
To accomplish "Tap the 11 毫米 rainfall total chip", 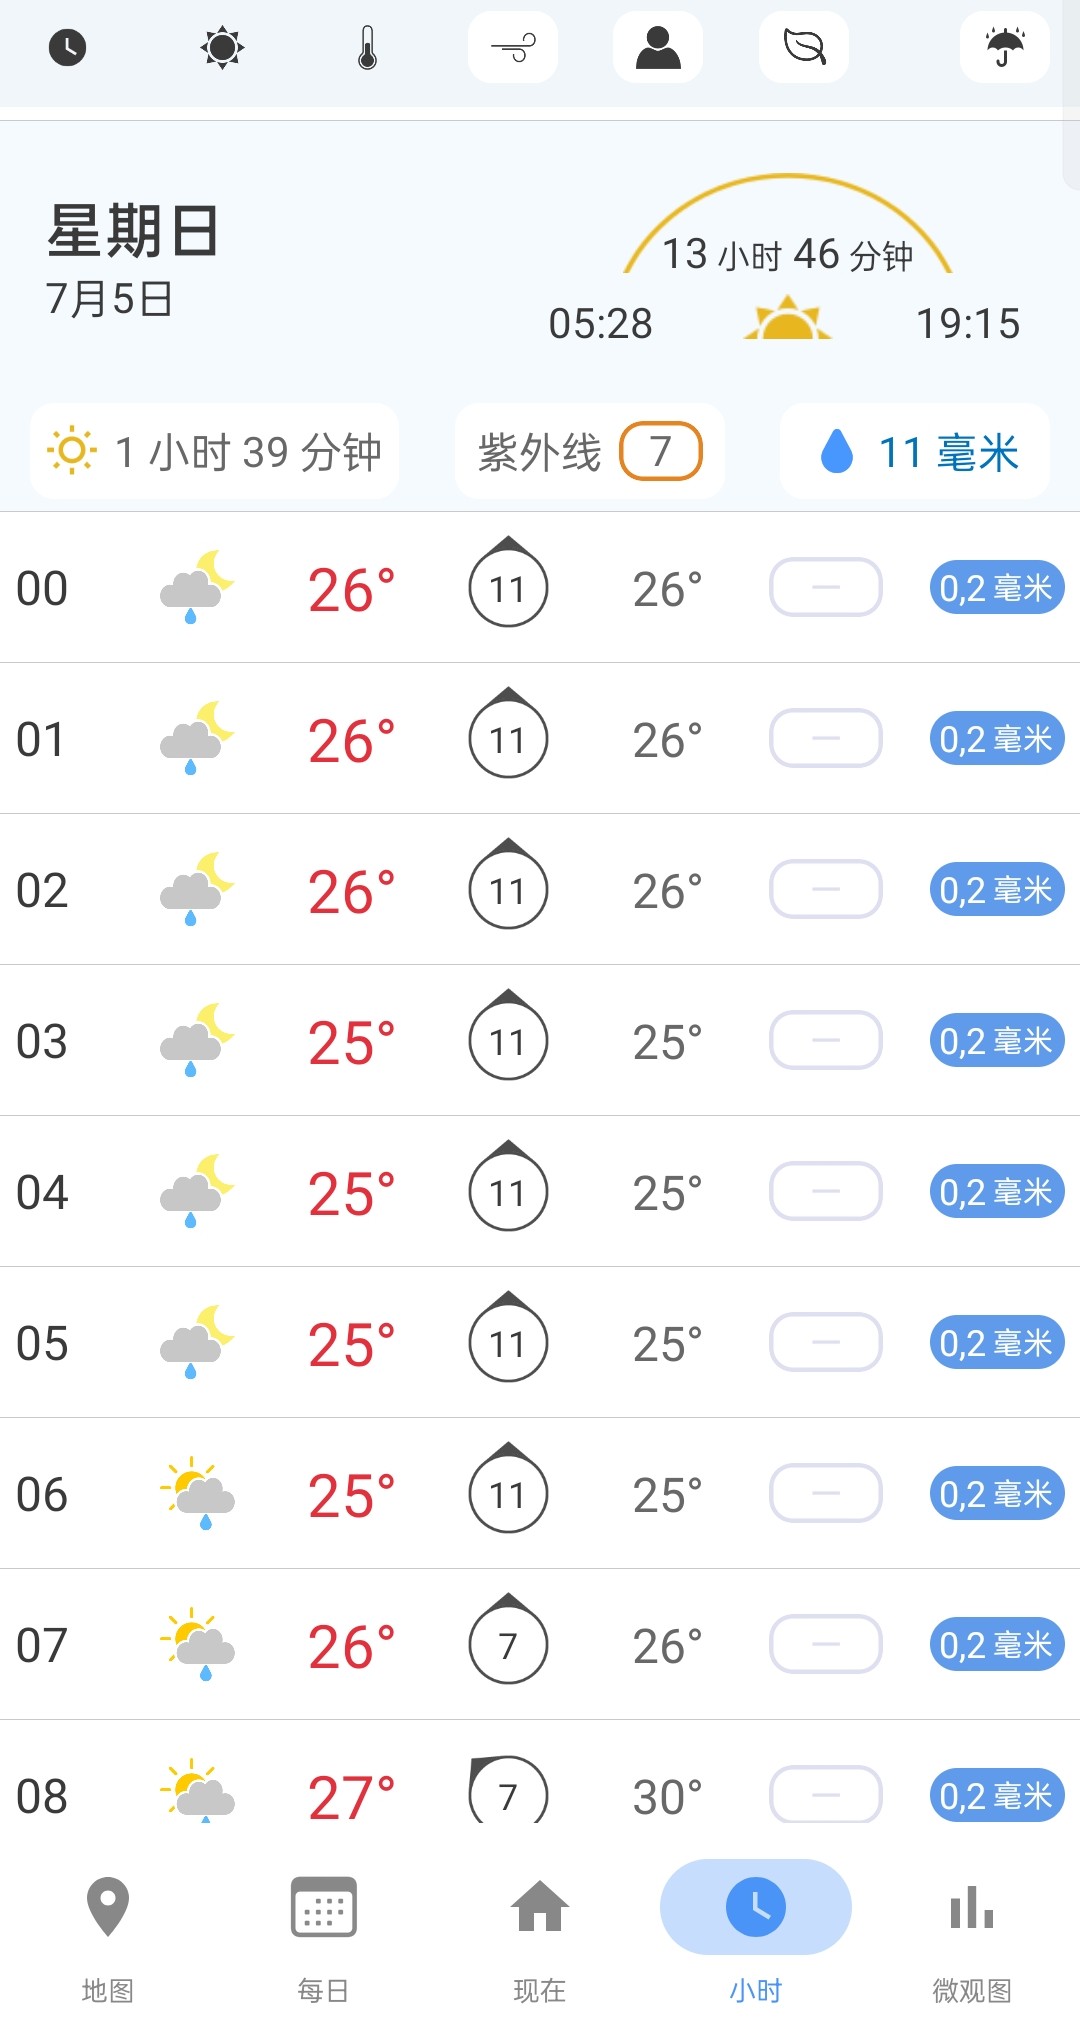I will point(915,451).
